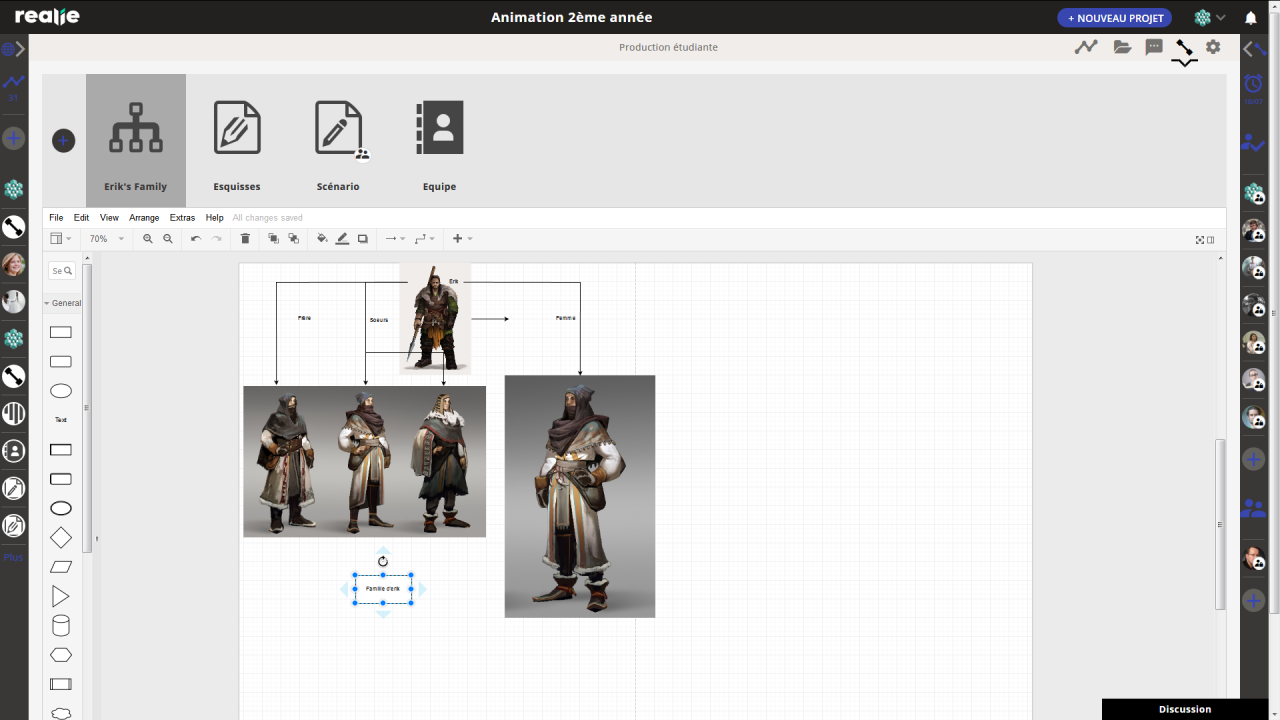Select the Famille d'erik text box
The height and width of the screenshot is (720, 1280).
coord(383,589)
